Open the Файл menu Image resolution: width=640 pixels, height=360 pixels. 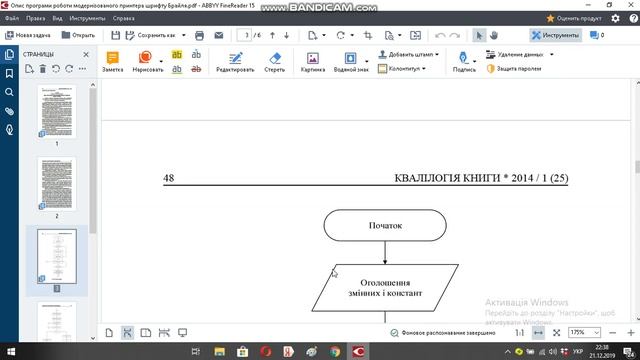(12, 18)
